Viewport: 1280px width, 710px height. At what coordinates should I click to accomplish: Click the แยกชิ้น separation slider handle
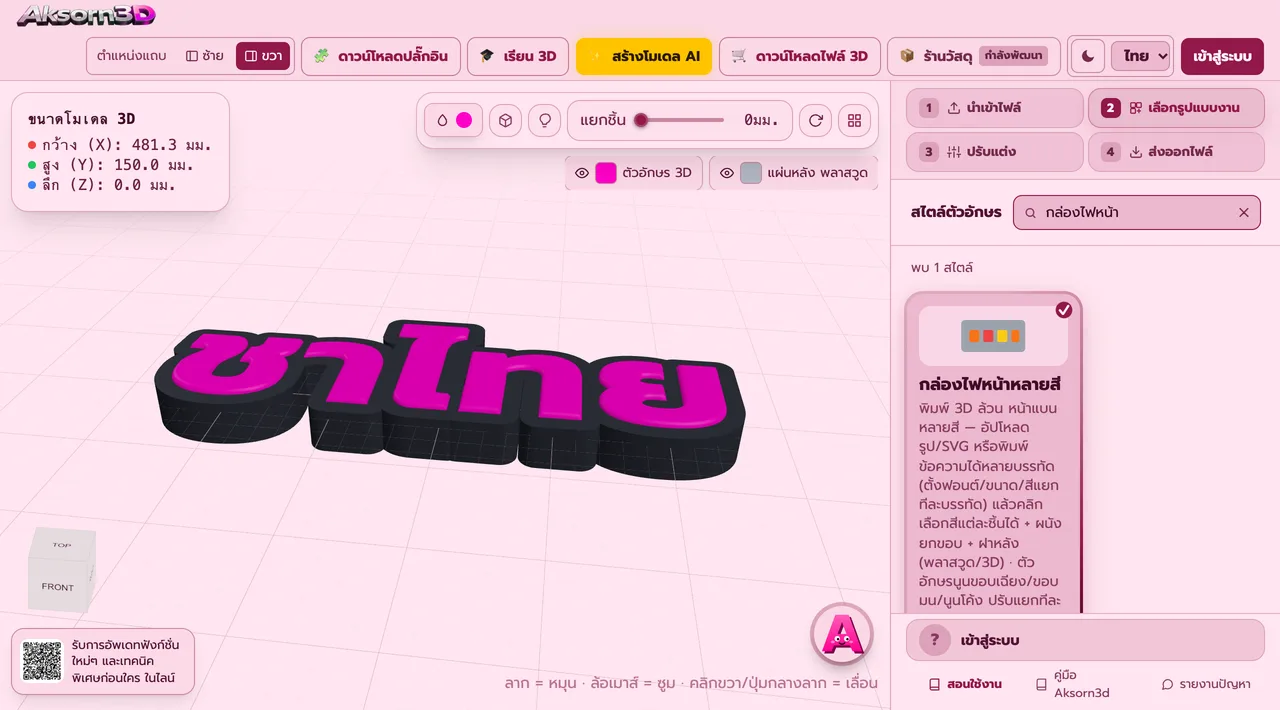[641, 120]
